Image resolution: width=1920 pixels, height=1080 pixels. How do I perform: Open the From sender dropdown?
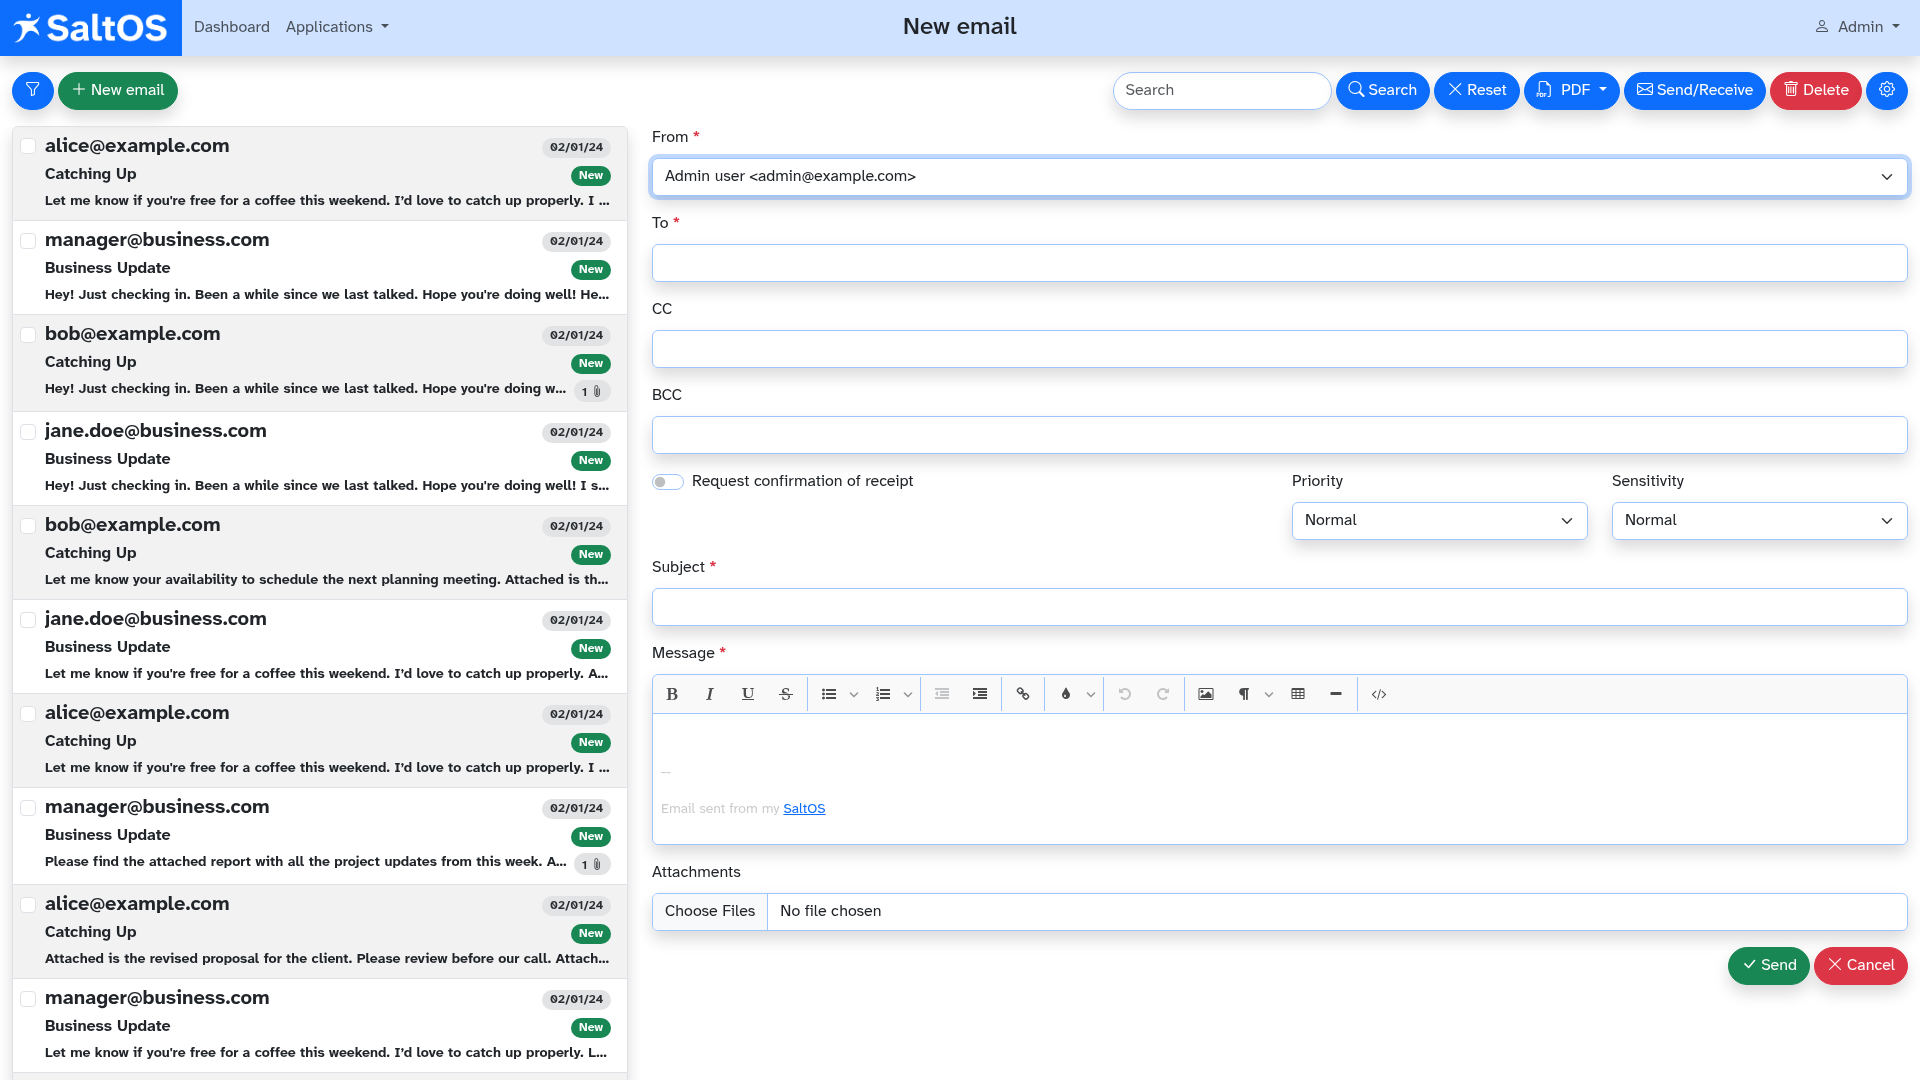[1279, 177]
